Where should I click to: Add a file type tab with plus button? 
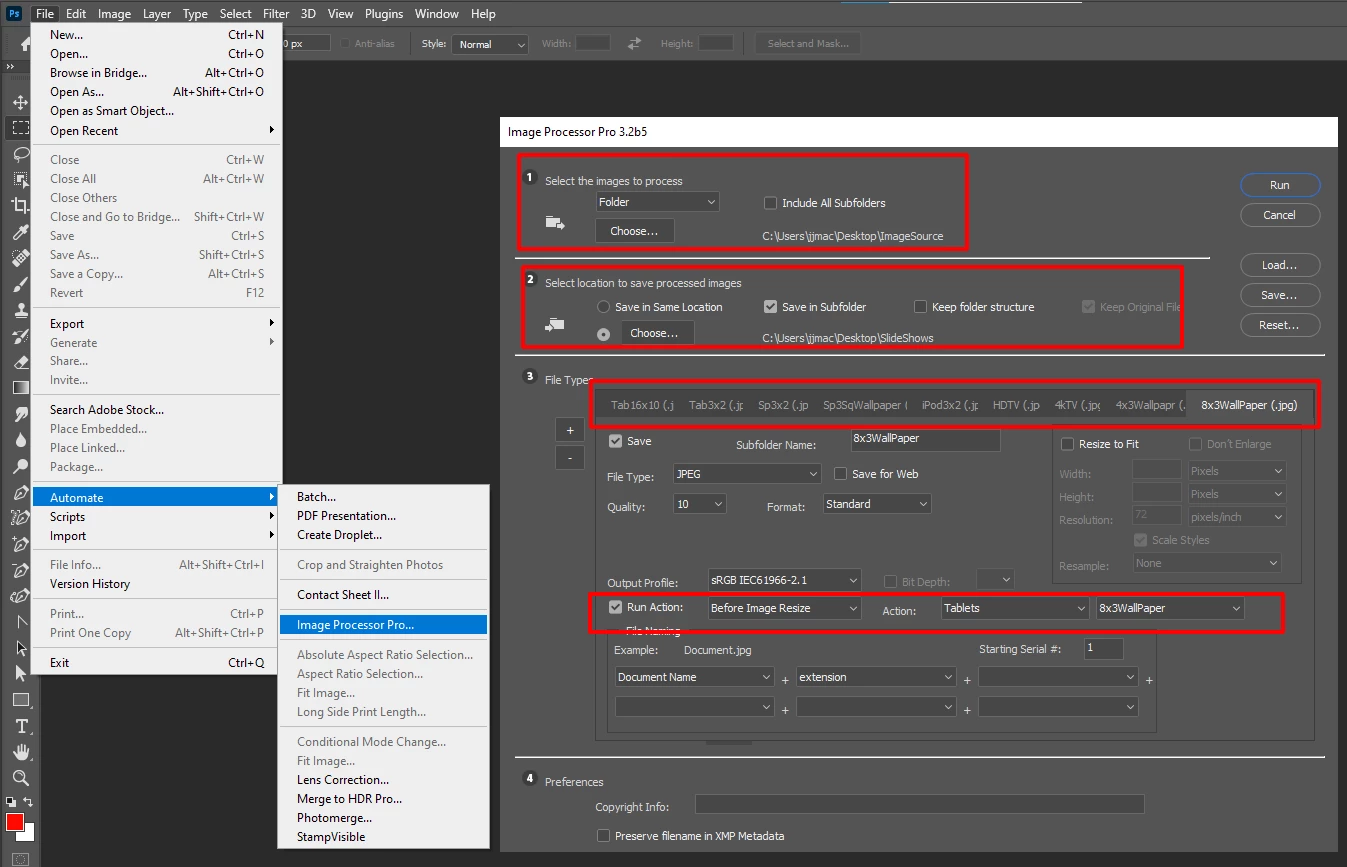570,430
